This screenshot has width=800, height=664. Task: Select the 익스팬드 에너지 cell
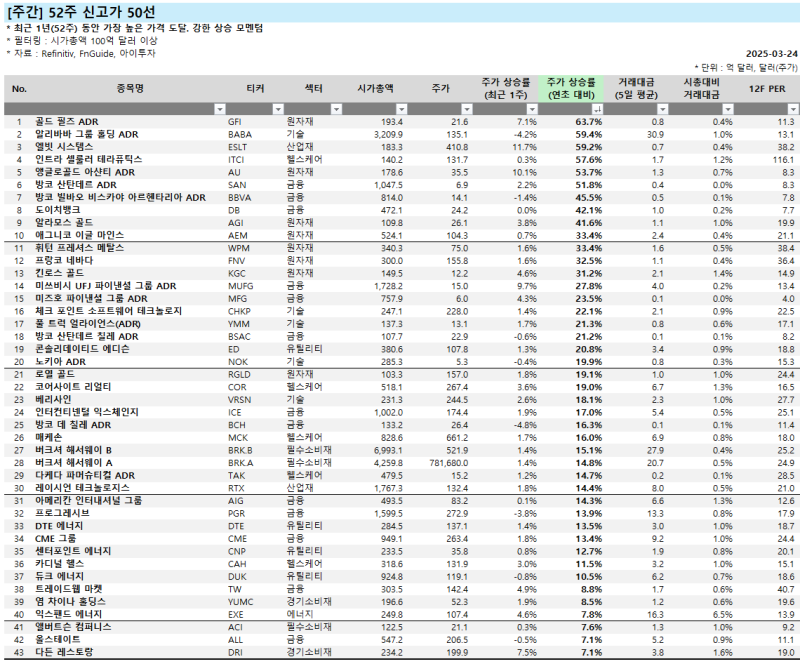(x=68, y=615)
